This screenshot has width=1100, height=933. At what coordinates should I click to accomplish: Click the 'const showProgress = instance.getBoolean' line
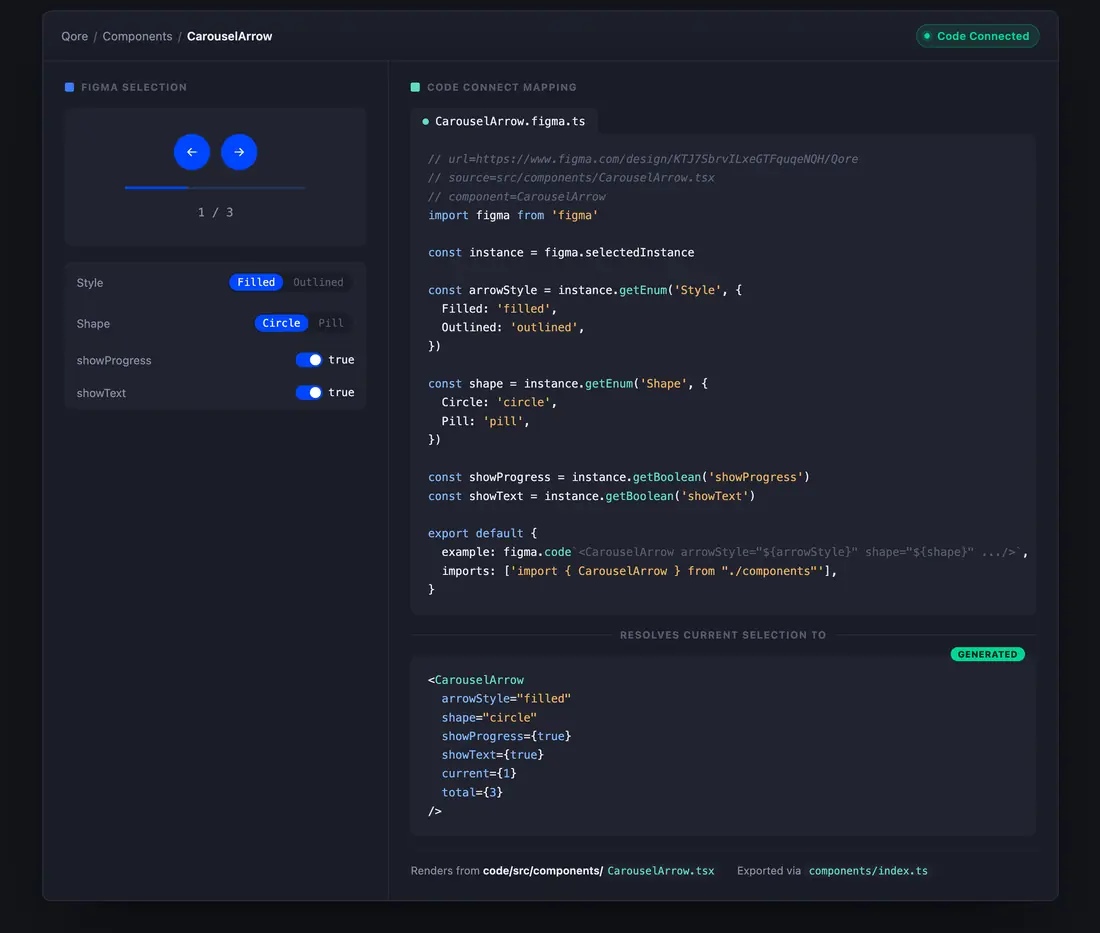tap(619, 477)
